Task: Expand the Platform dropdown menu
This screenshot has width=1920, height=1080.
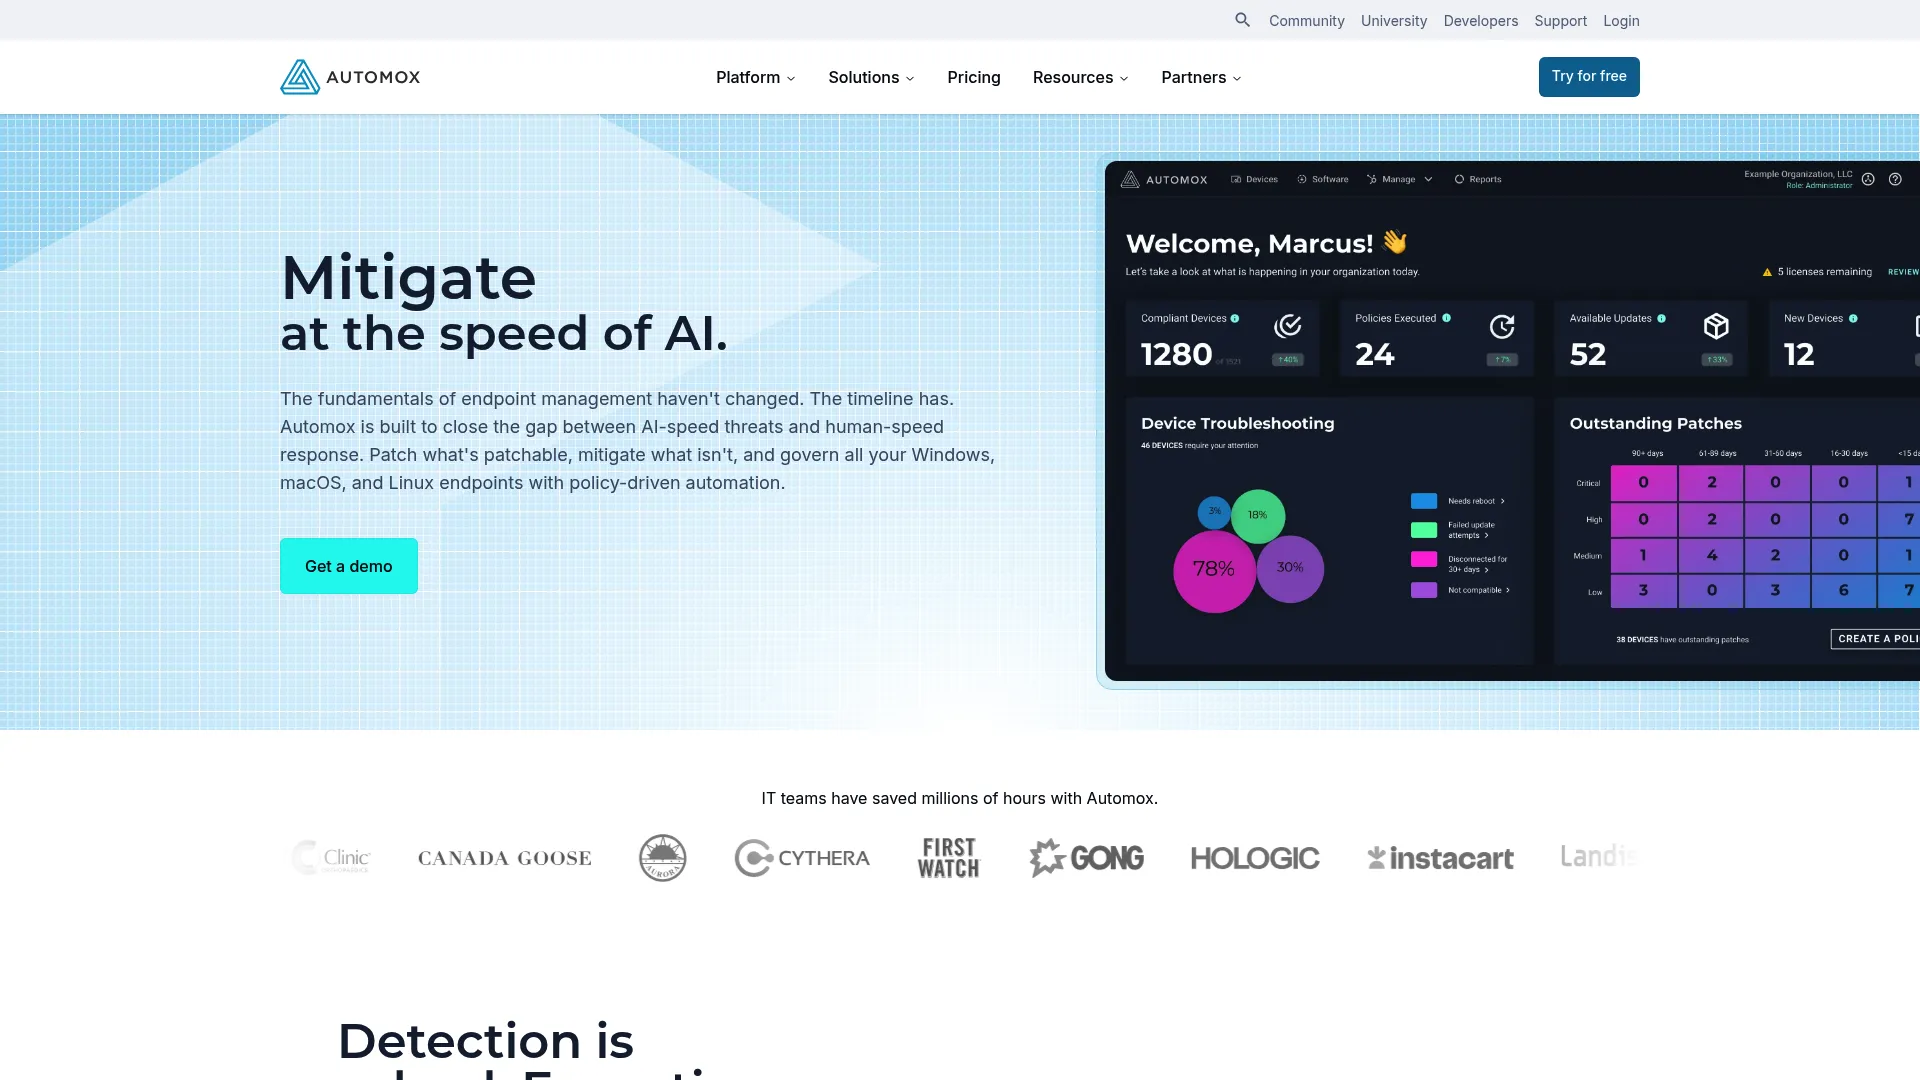Action: coord(755,77)
